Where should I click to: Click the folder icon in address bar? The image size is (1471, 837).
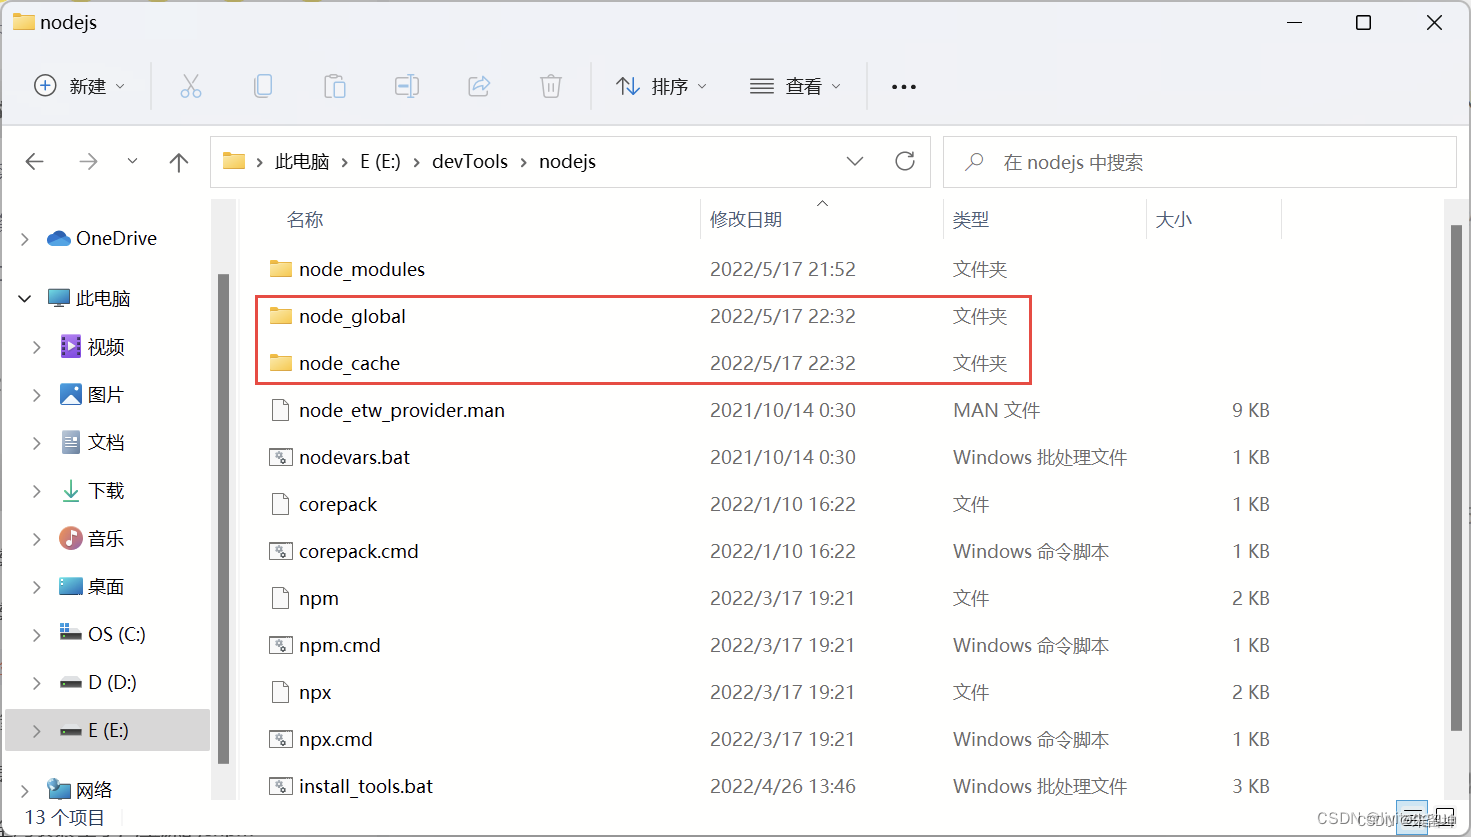[x=234, y=161]
